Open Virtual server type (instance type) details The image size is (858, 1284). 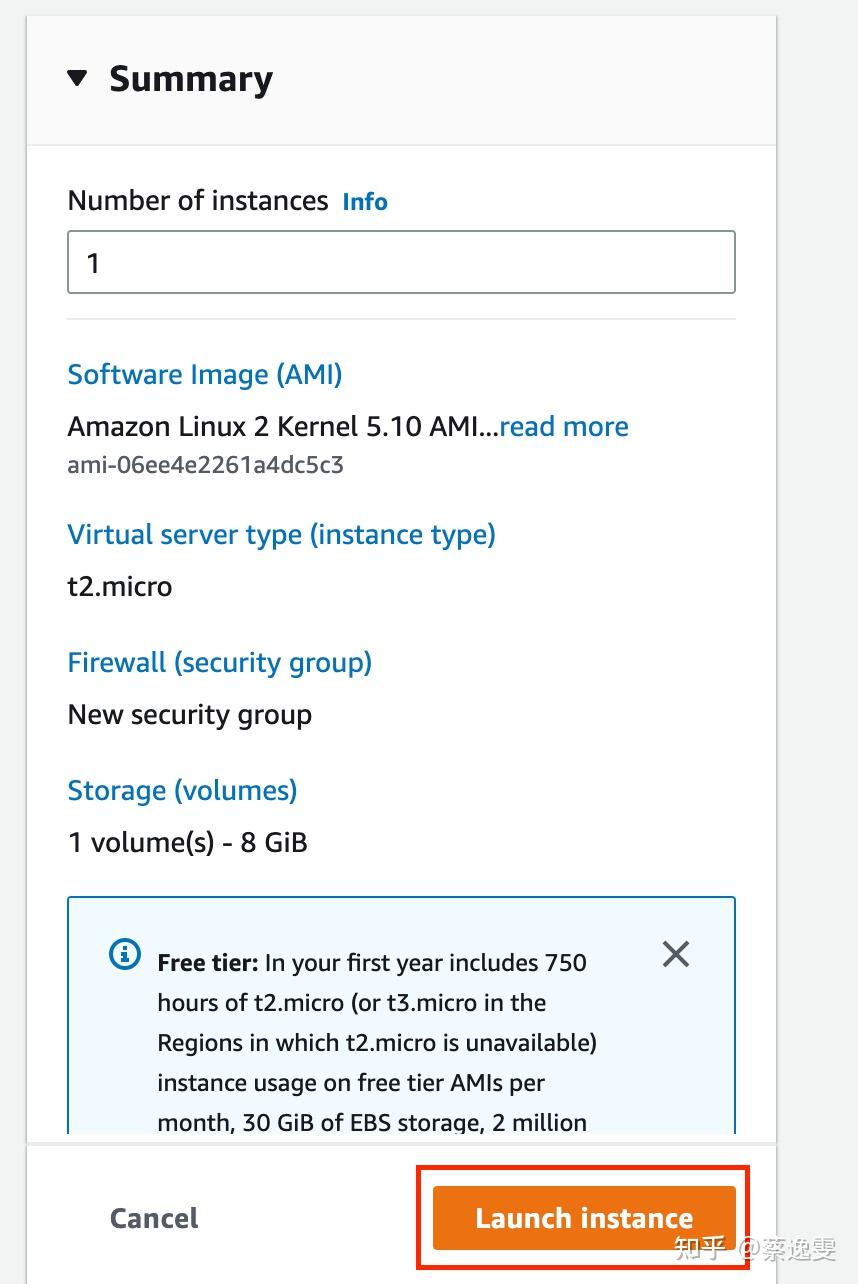tap(281, 534)
